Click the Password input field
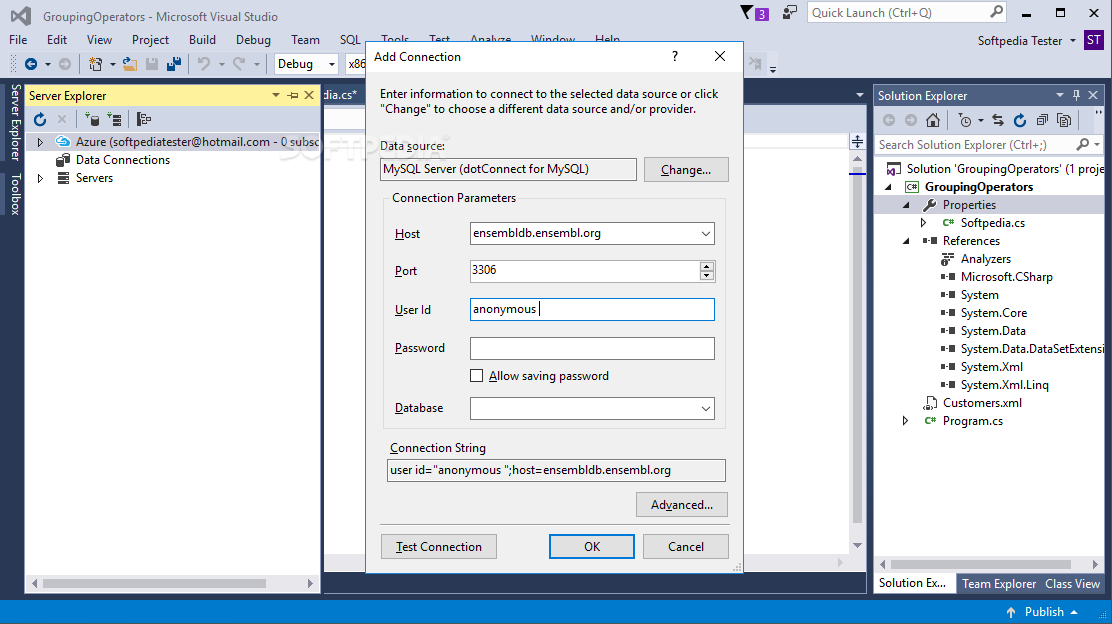 pyautogui.click(x=592, y=348)
